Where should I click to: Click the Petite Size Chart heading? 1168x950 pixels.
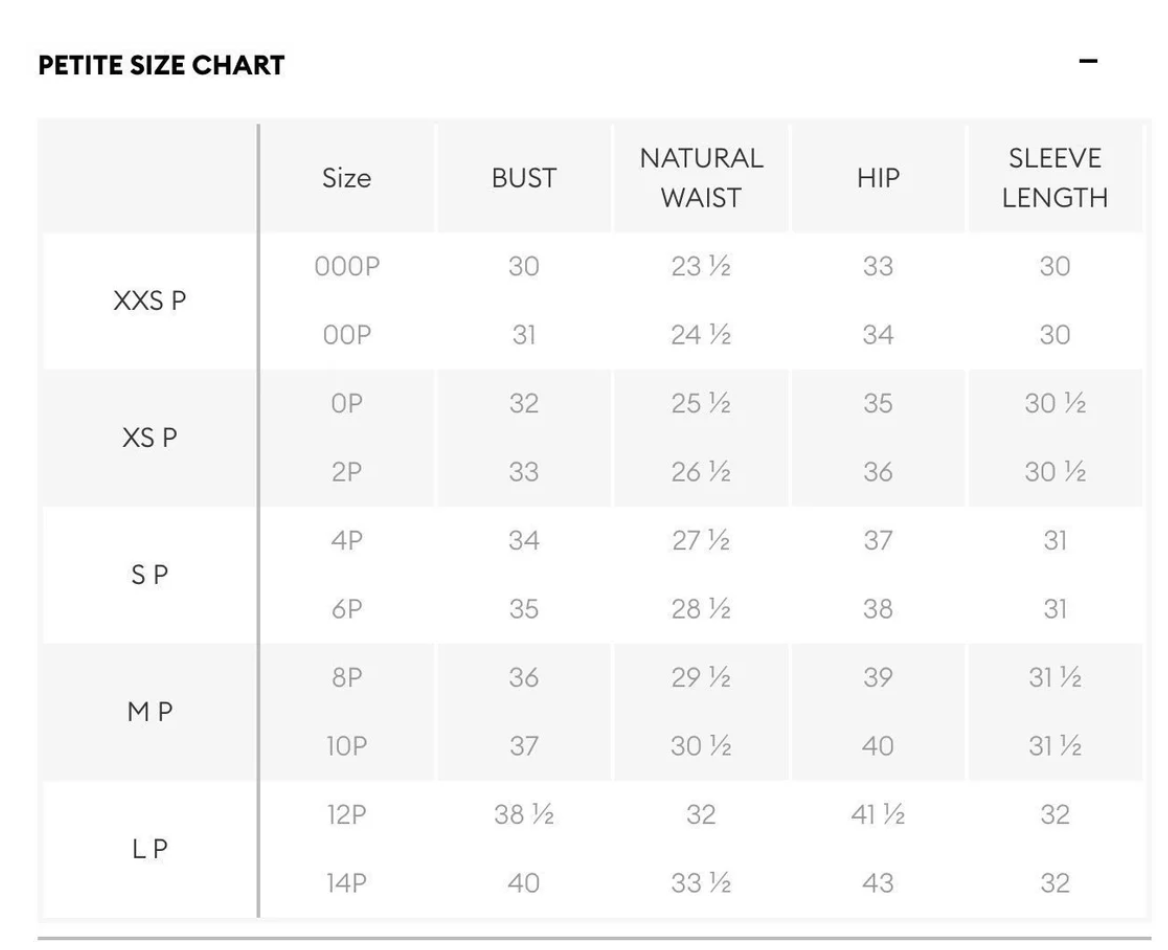click(x=161, y=66)
